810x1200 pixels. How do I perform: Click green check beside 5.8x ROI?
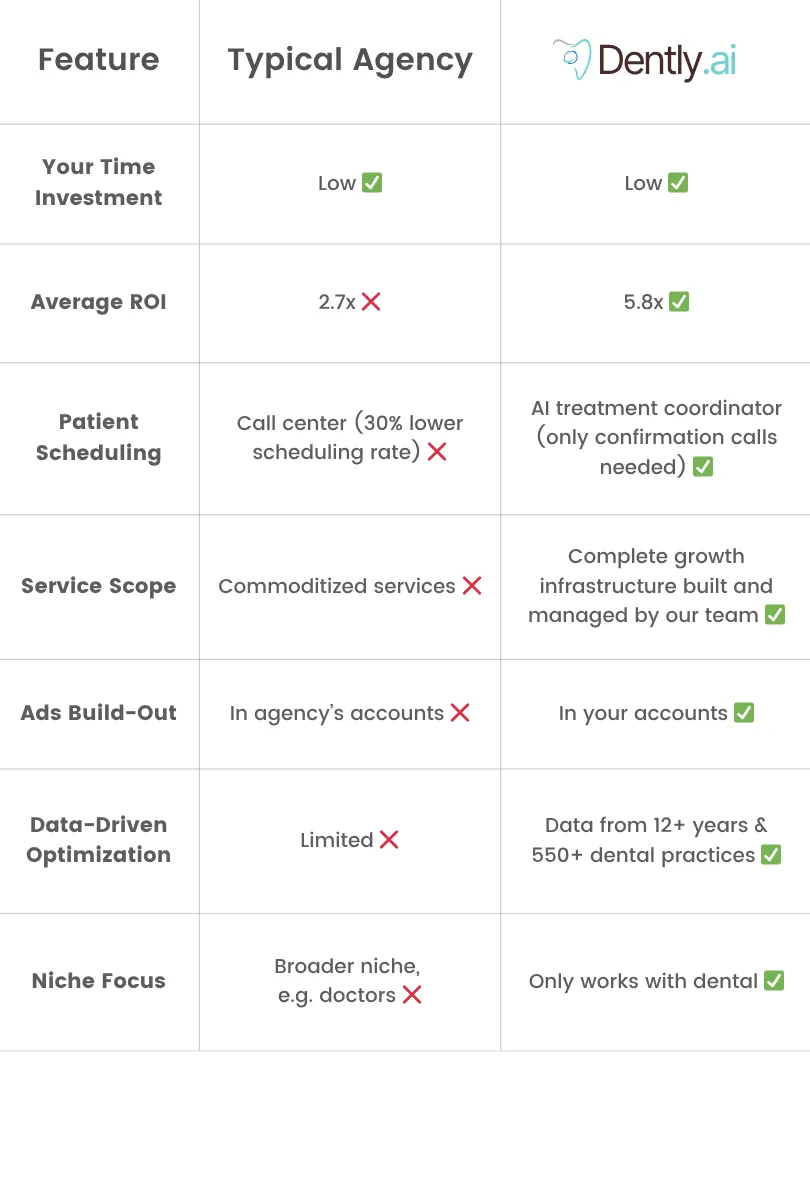pos(679,301)
